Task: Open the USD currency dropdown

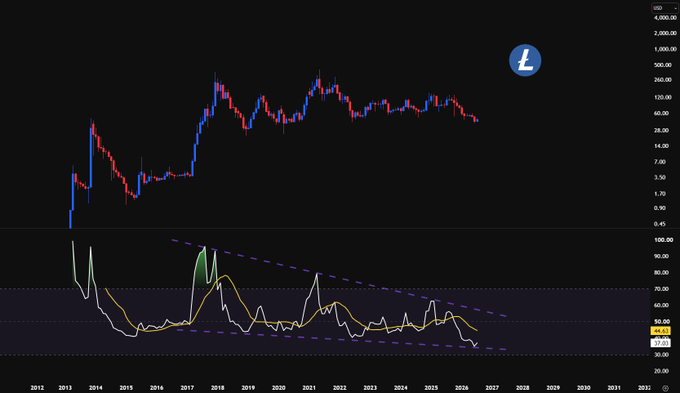Action: (664, 8)
